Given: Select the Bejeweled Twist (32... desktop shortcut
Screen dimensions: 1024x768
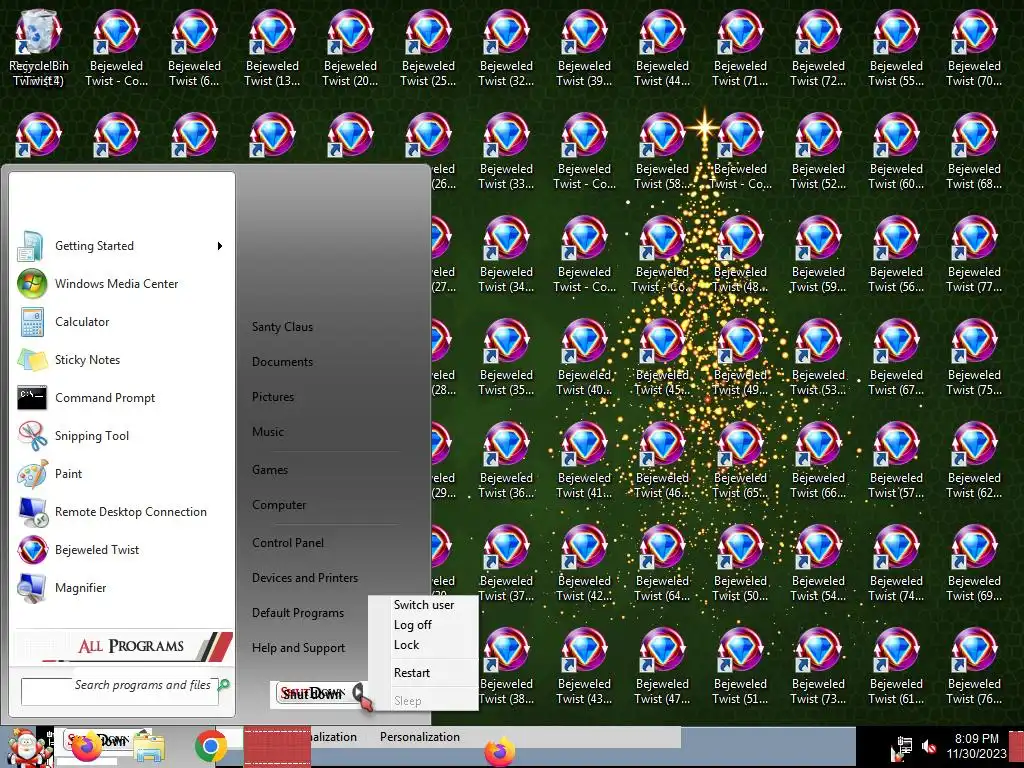Looking at the screenshot, I should pos(506,48).
